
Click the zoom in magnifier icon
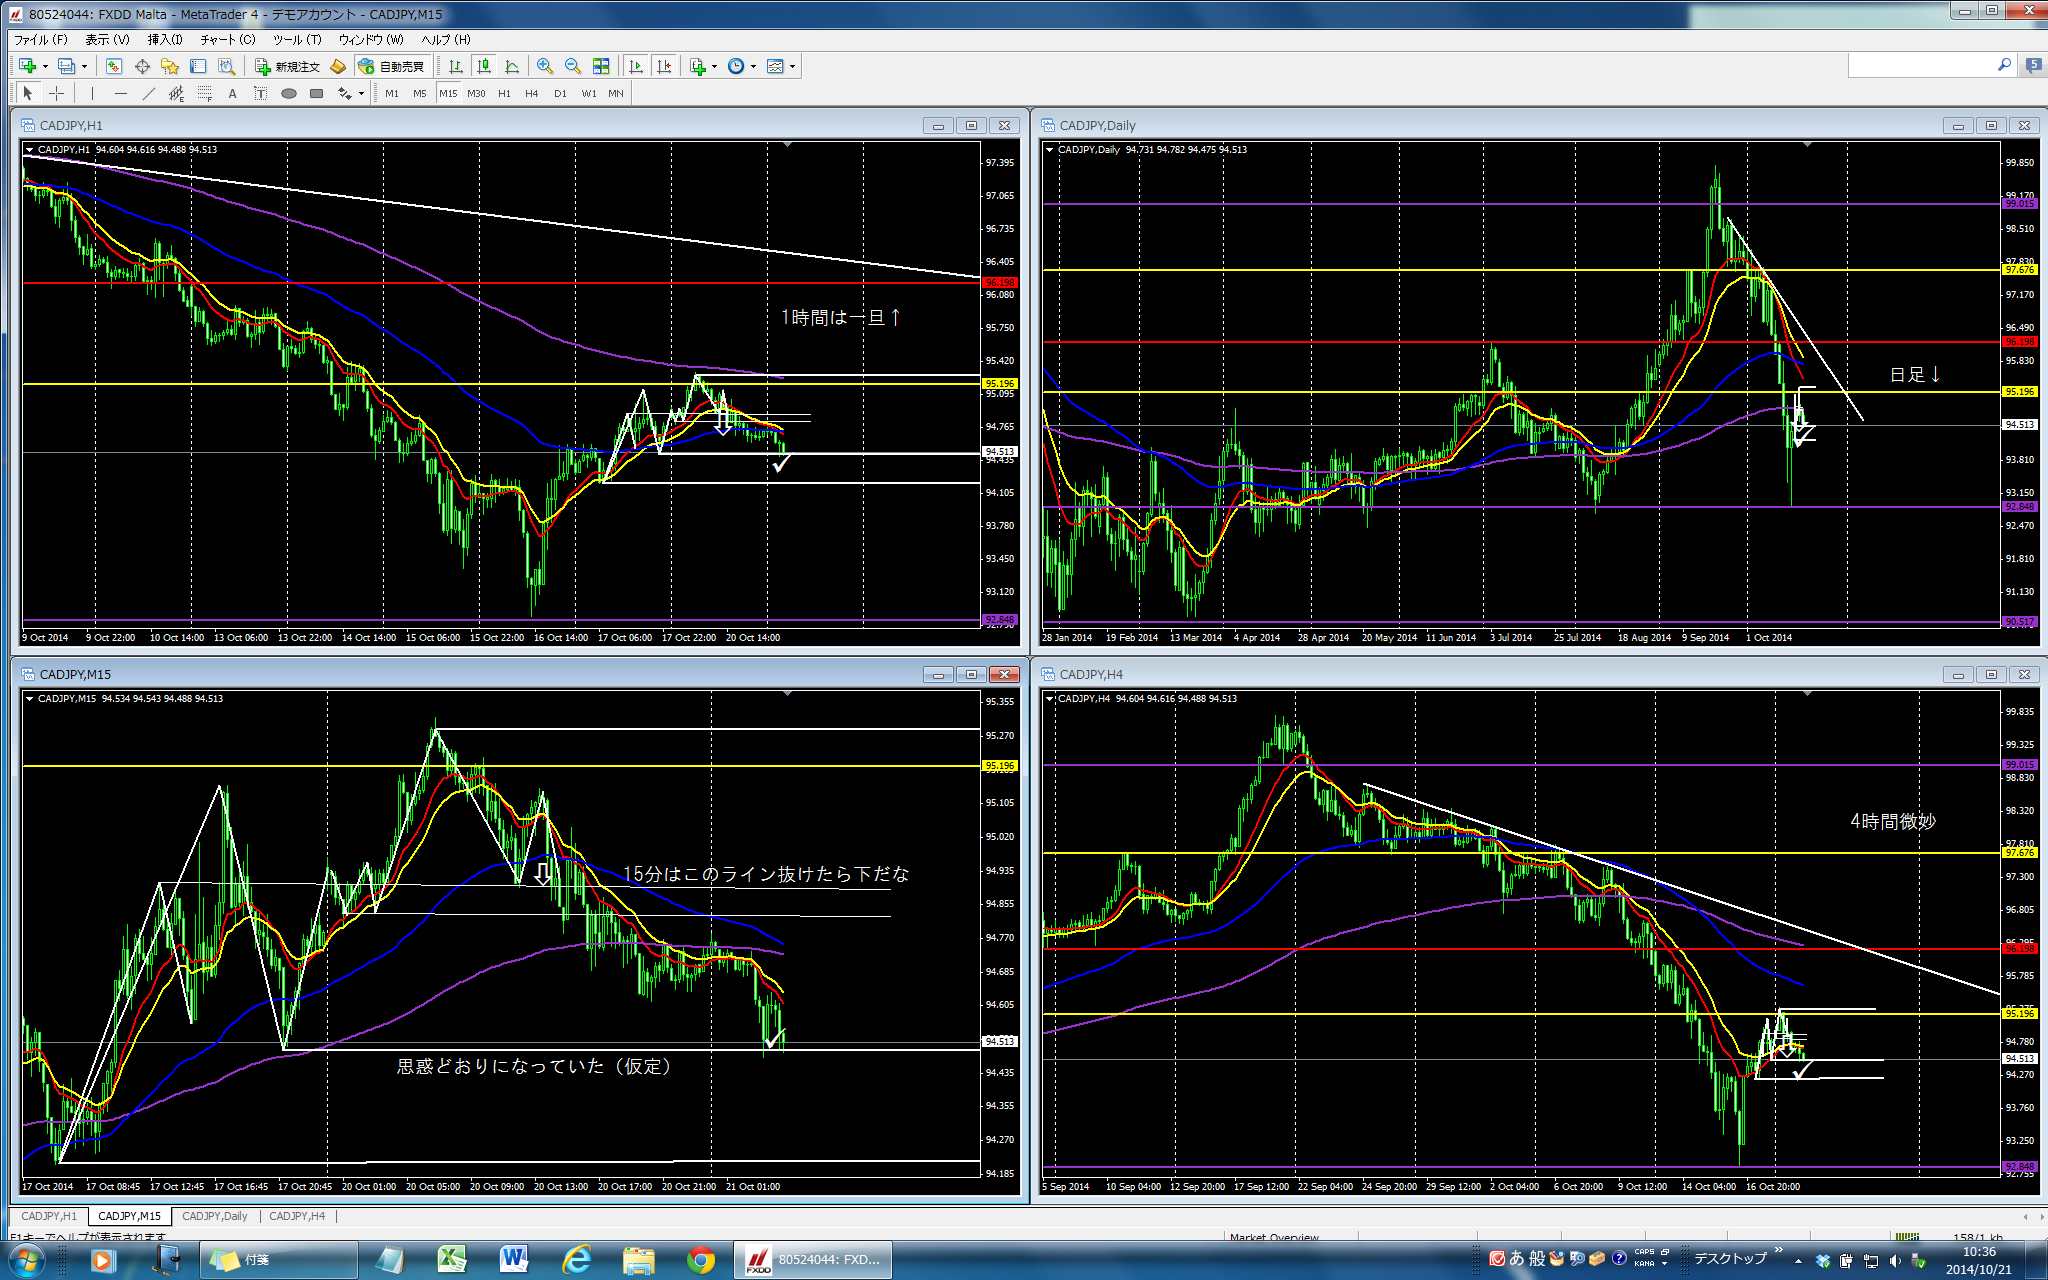pos(544,66)
